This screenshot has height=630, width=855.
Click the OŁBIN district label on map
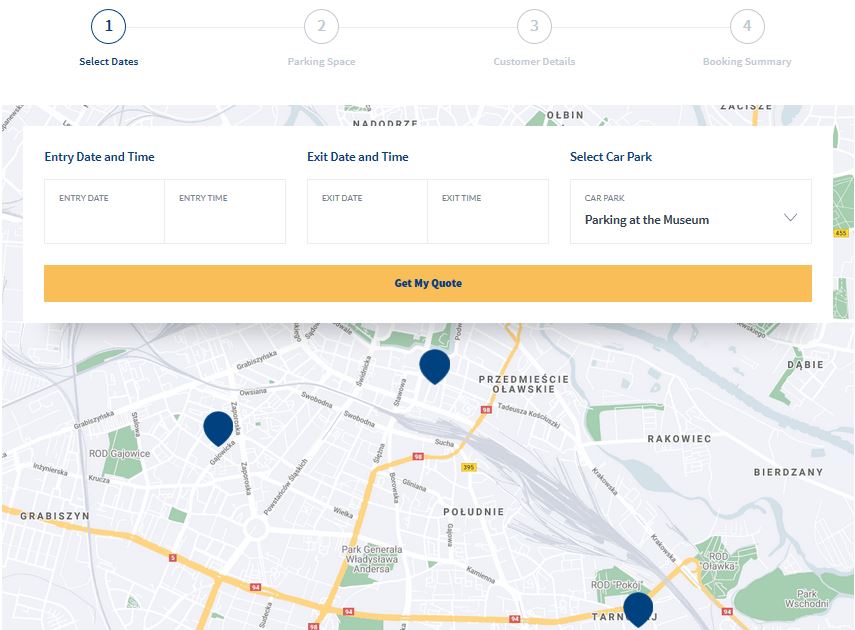pos(565,115)
